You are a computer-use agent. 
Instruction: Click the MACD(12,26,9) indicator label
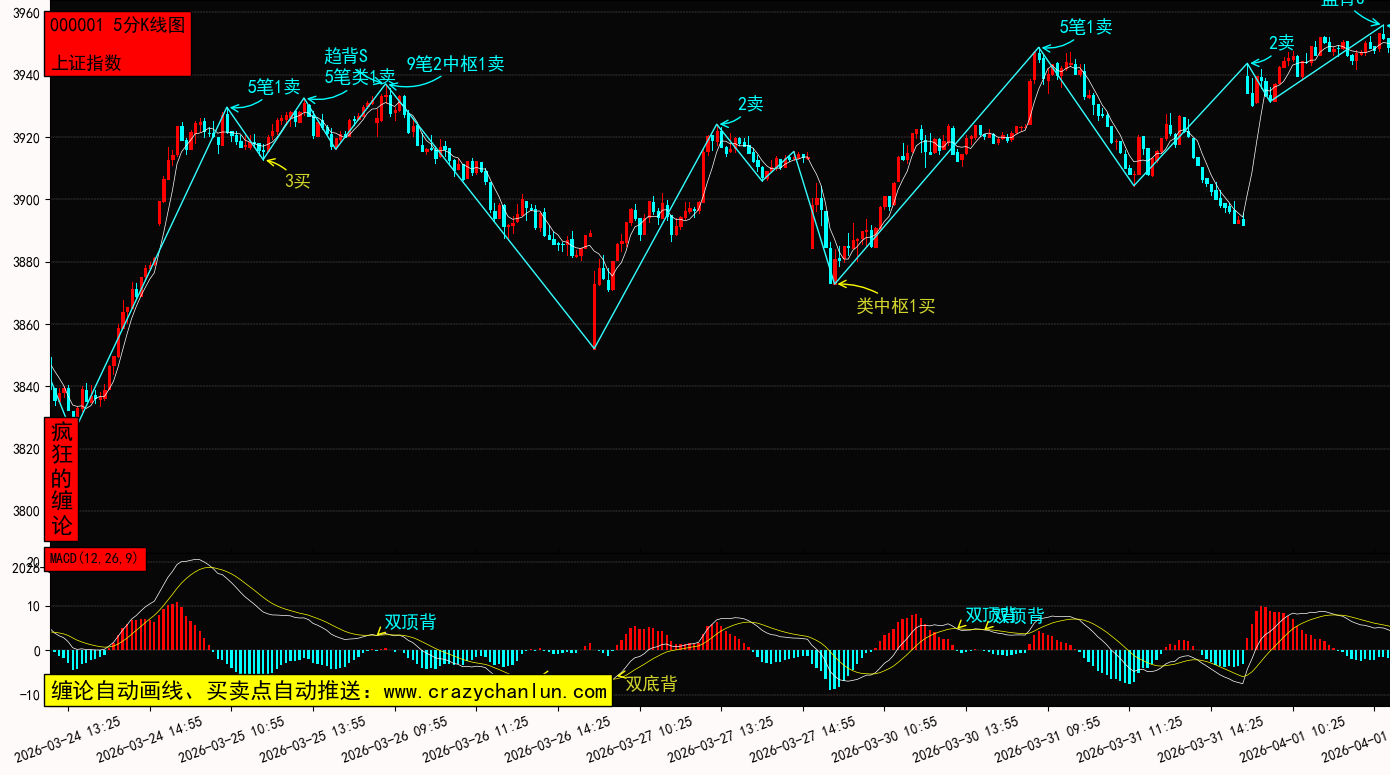(97, 558)
